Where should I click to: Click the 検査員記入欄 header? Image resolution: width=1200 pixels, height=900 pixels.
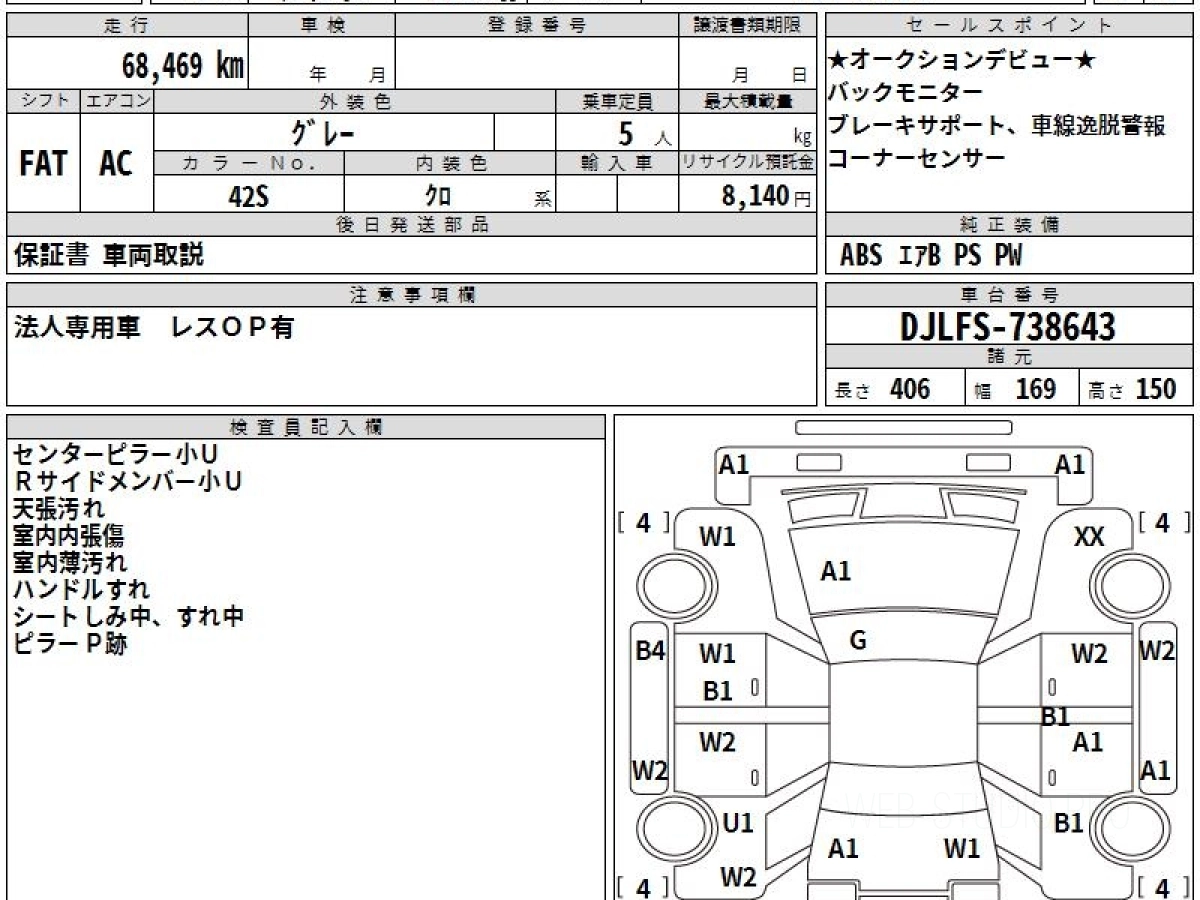coord(306,427)
